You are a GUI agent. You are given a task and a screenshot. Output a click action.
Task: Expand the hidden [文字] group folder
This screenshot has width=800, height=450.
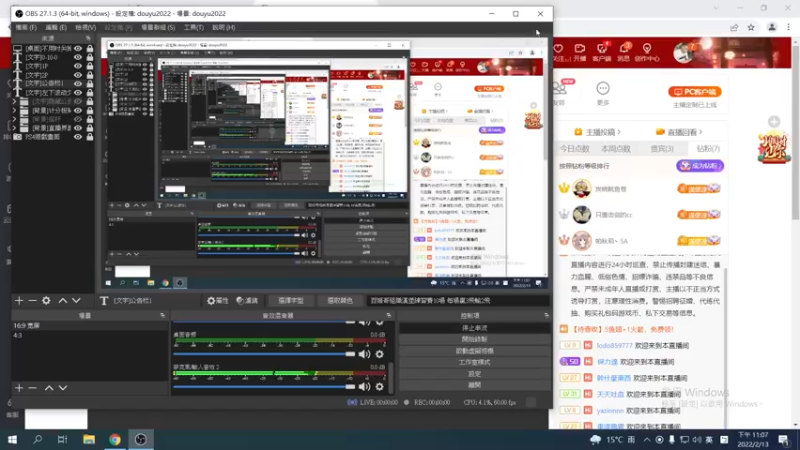(x=14, y=102)
